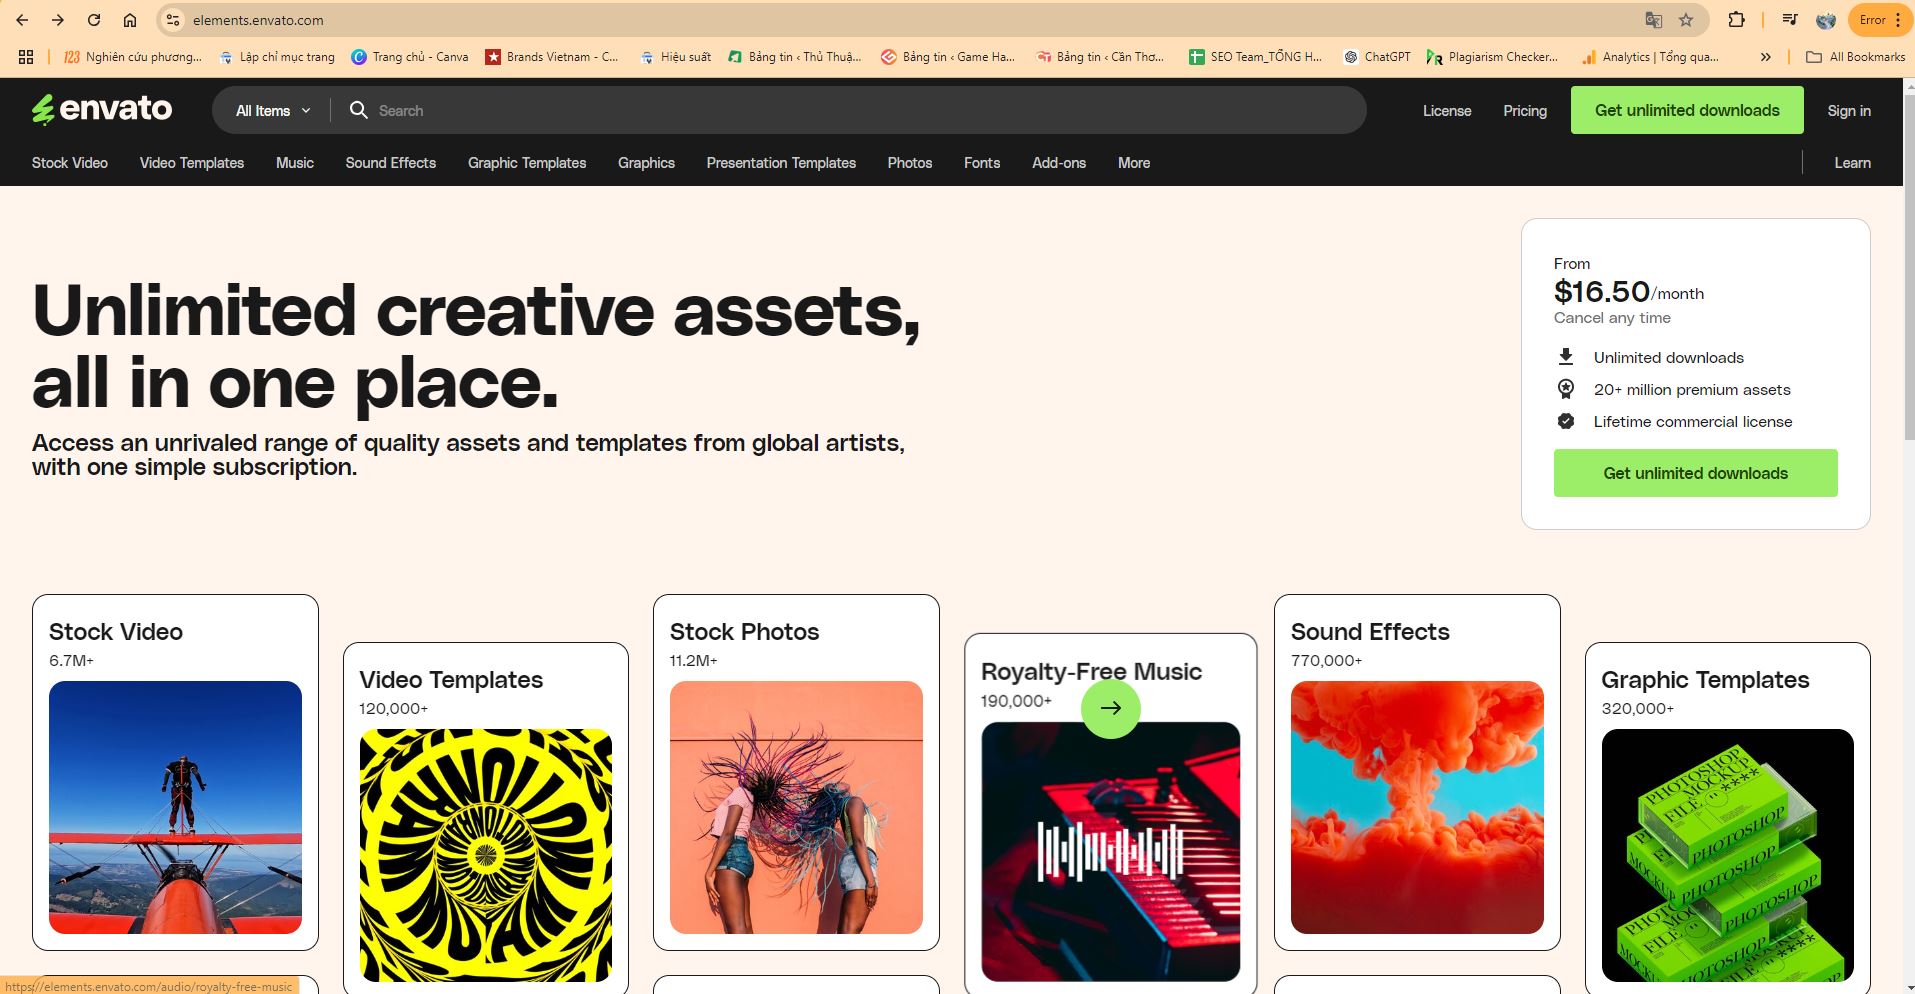This screenshot has height=994, width=1915.
Task: Open Presentation Templates menu item
Action: pos(781,163)
